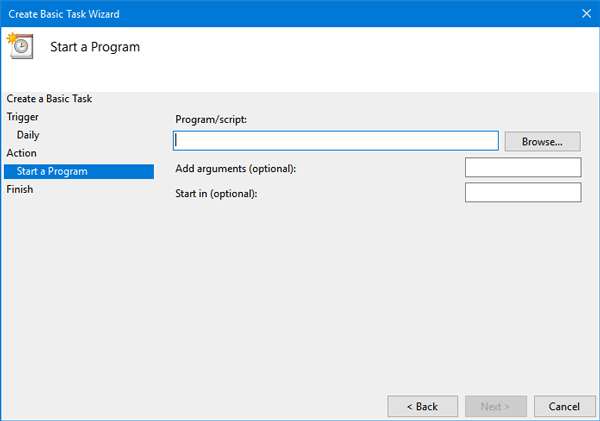Image resolution: width=600 pixels, height=421 pixels.
Task: Click the Add arguments (optional): label
Action: pyautogui.click(x=236, y=168)
